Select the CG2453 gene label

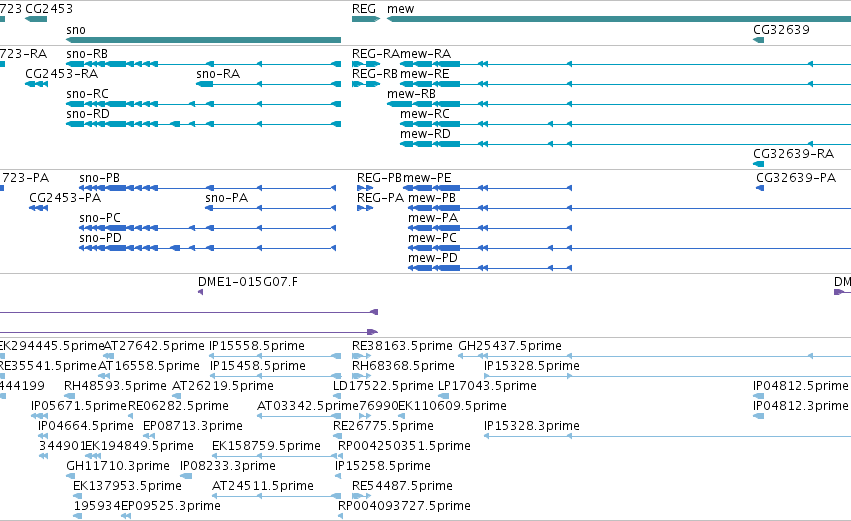click(x=49, y=9)
